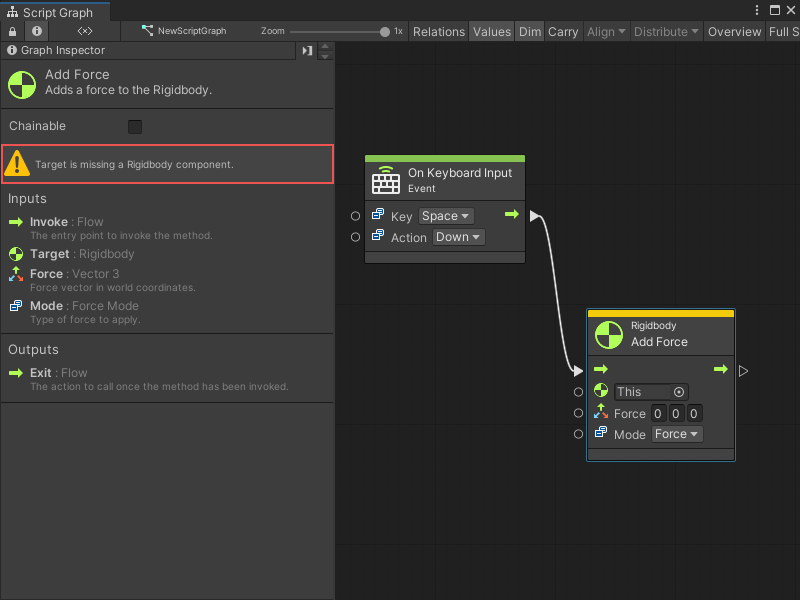Viewport: 800px width, 600px height.
Task: Enable the Chainable checkbox
Action: tap(137, 128)
